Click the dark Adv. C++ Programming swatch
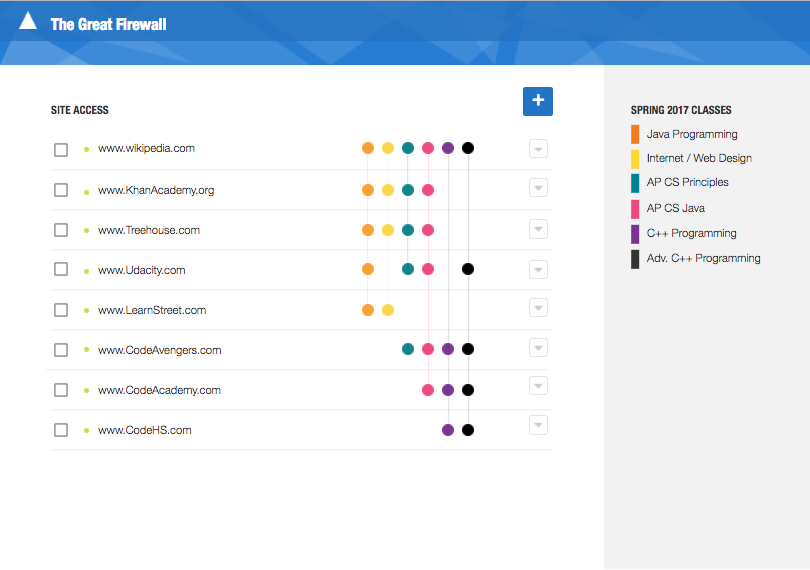Image resolution: width=810 pixels, height=570 pixels. click(635, 259)
